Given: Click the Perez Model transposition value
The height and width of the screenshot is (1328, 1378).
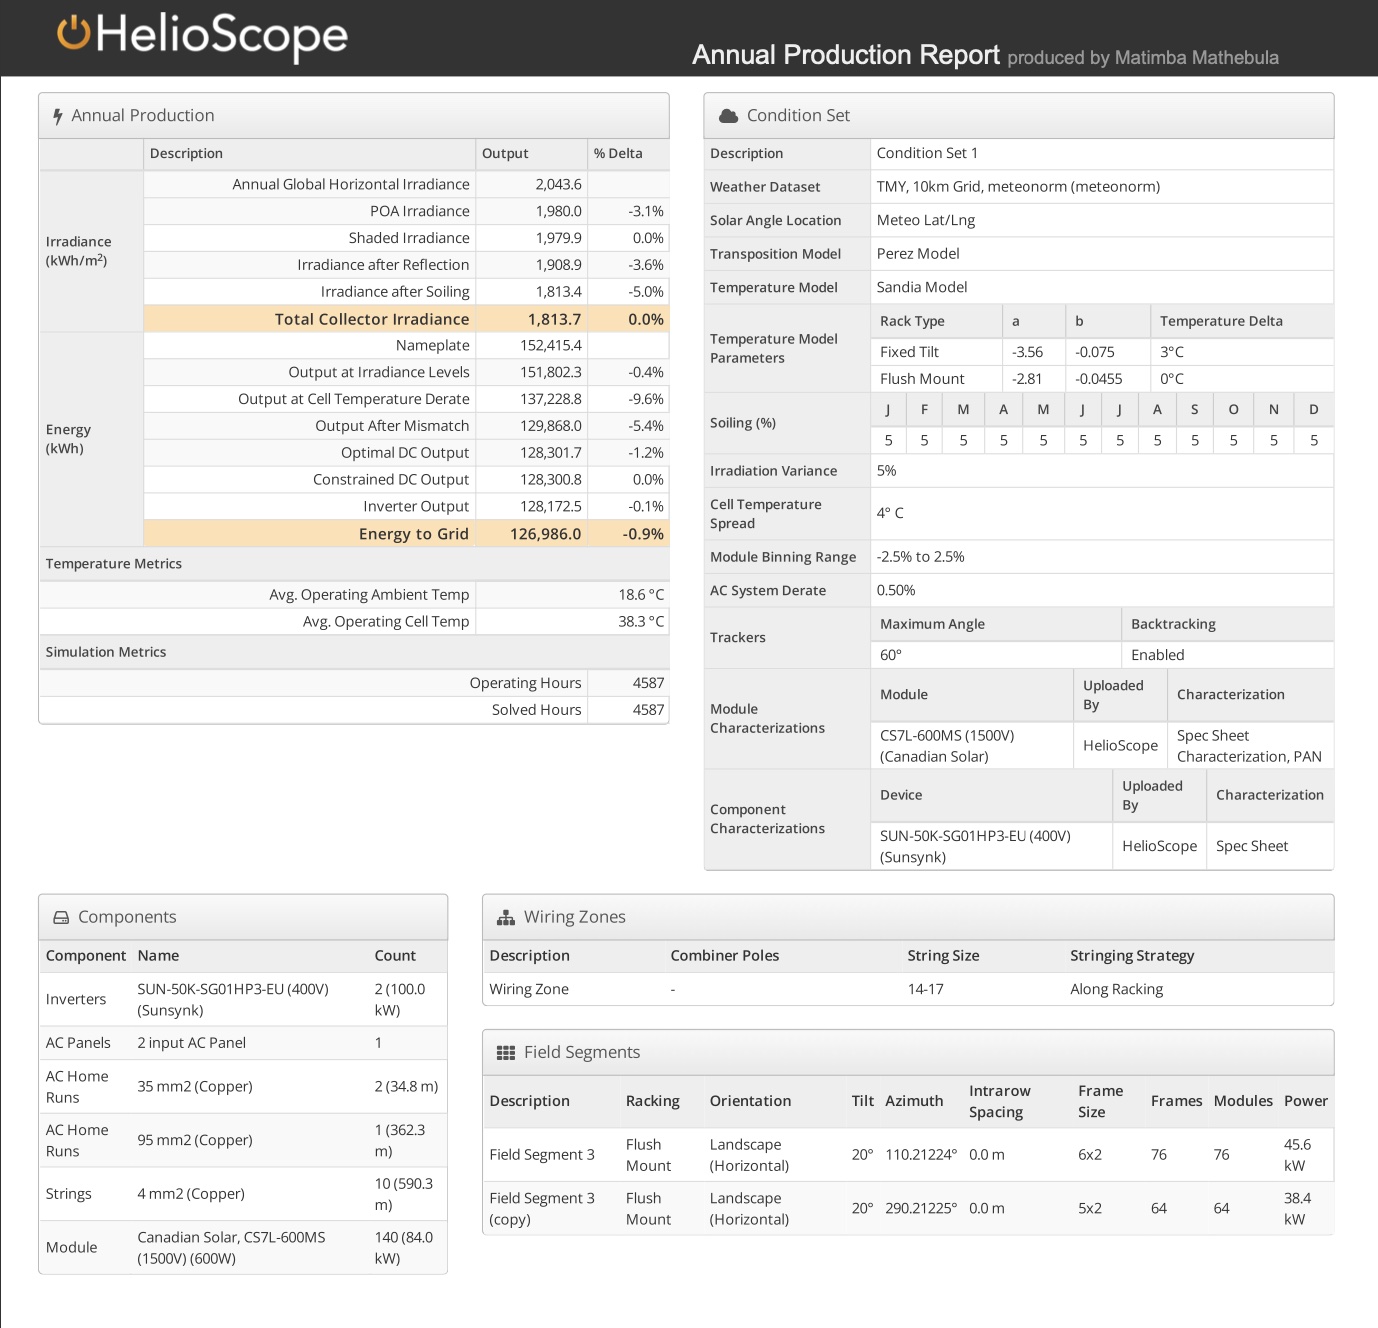Looking at the screenshot, I should click(x=918, y=254).
